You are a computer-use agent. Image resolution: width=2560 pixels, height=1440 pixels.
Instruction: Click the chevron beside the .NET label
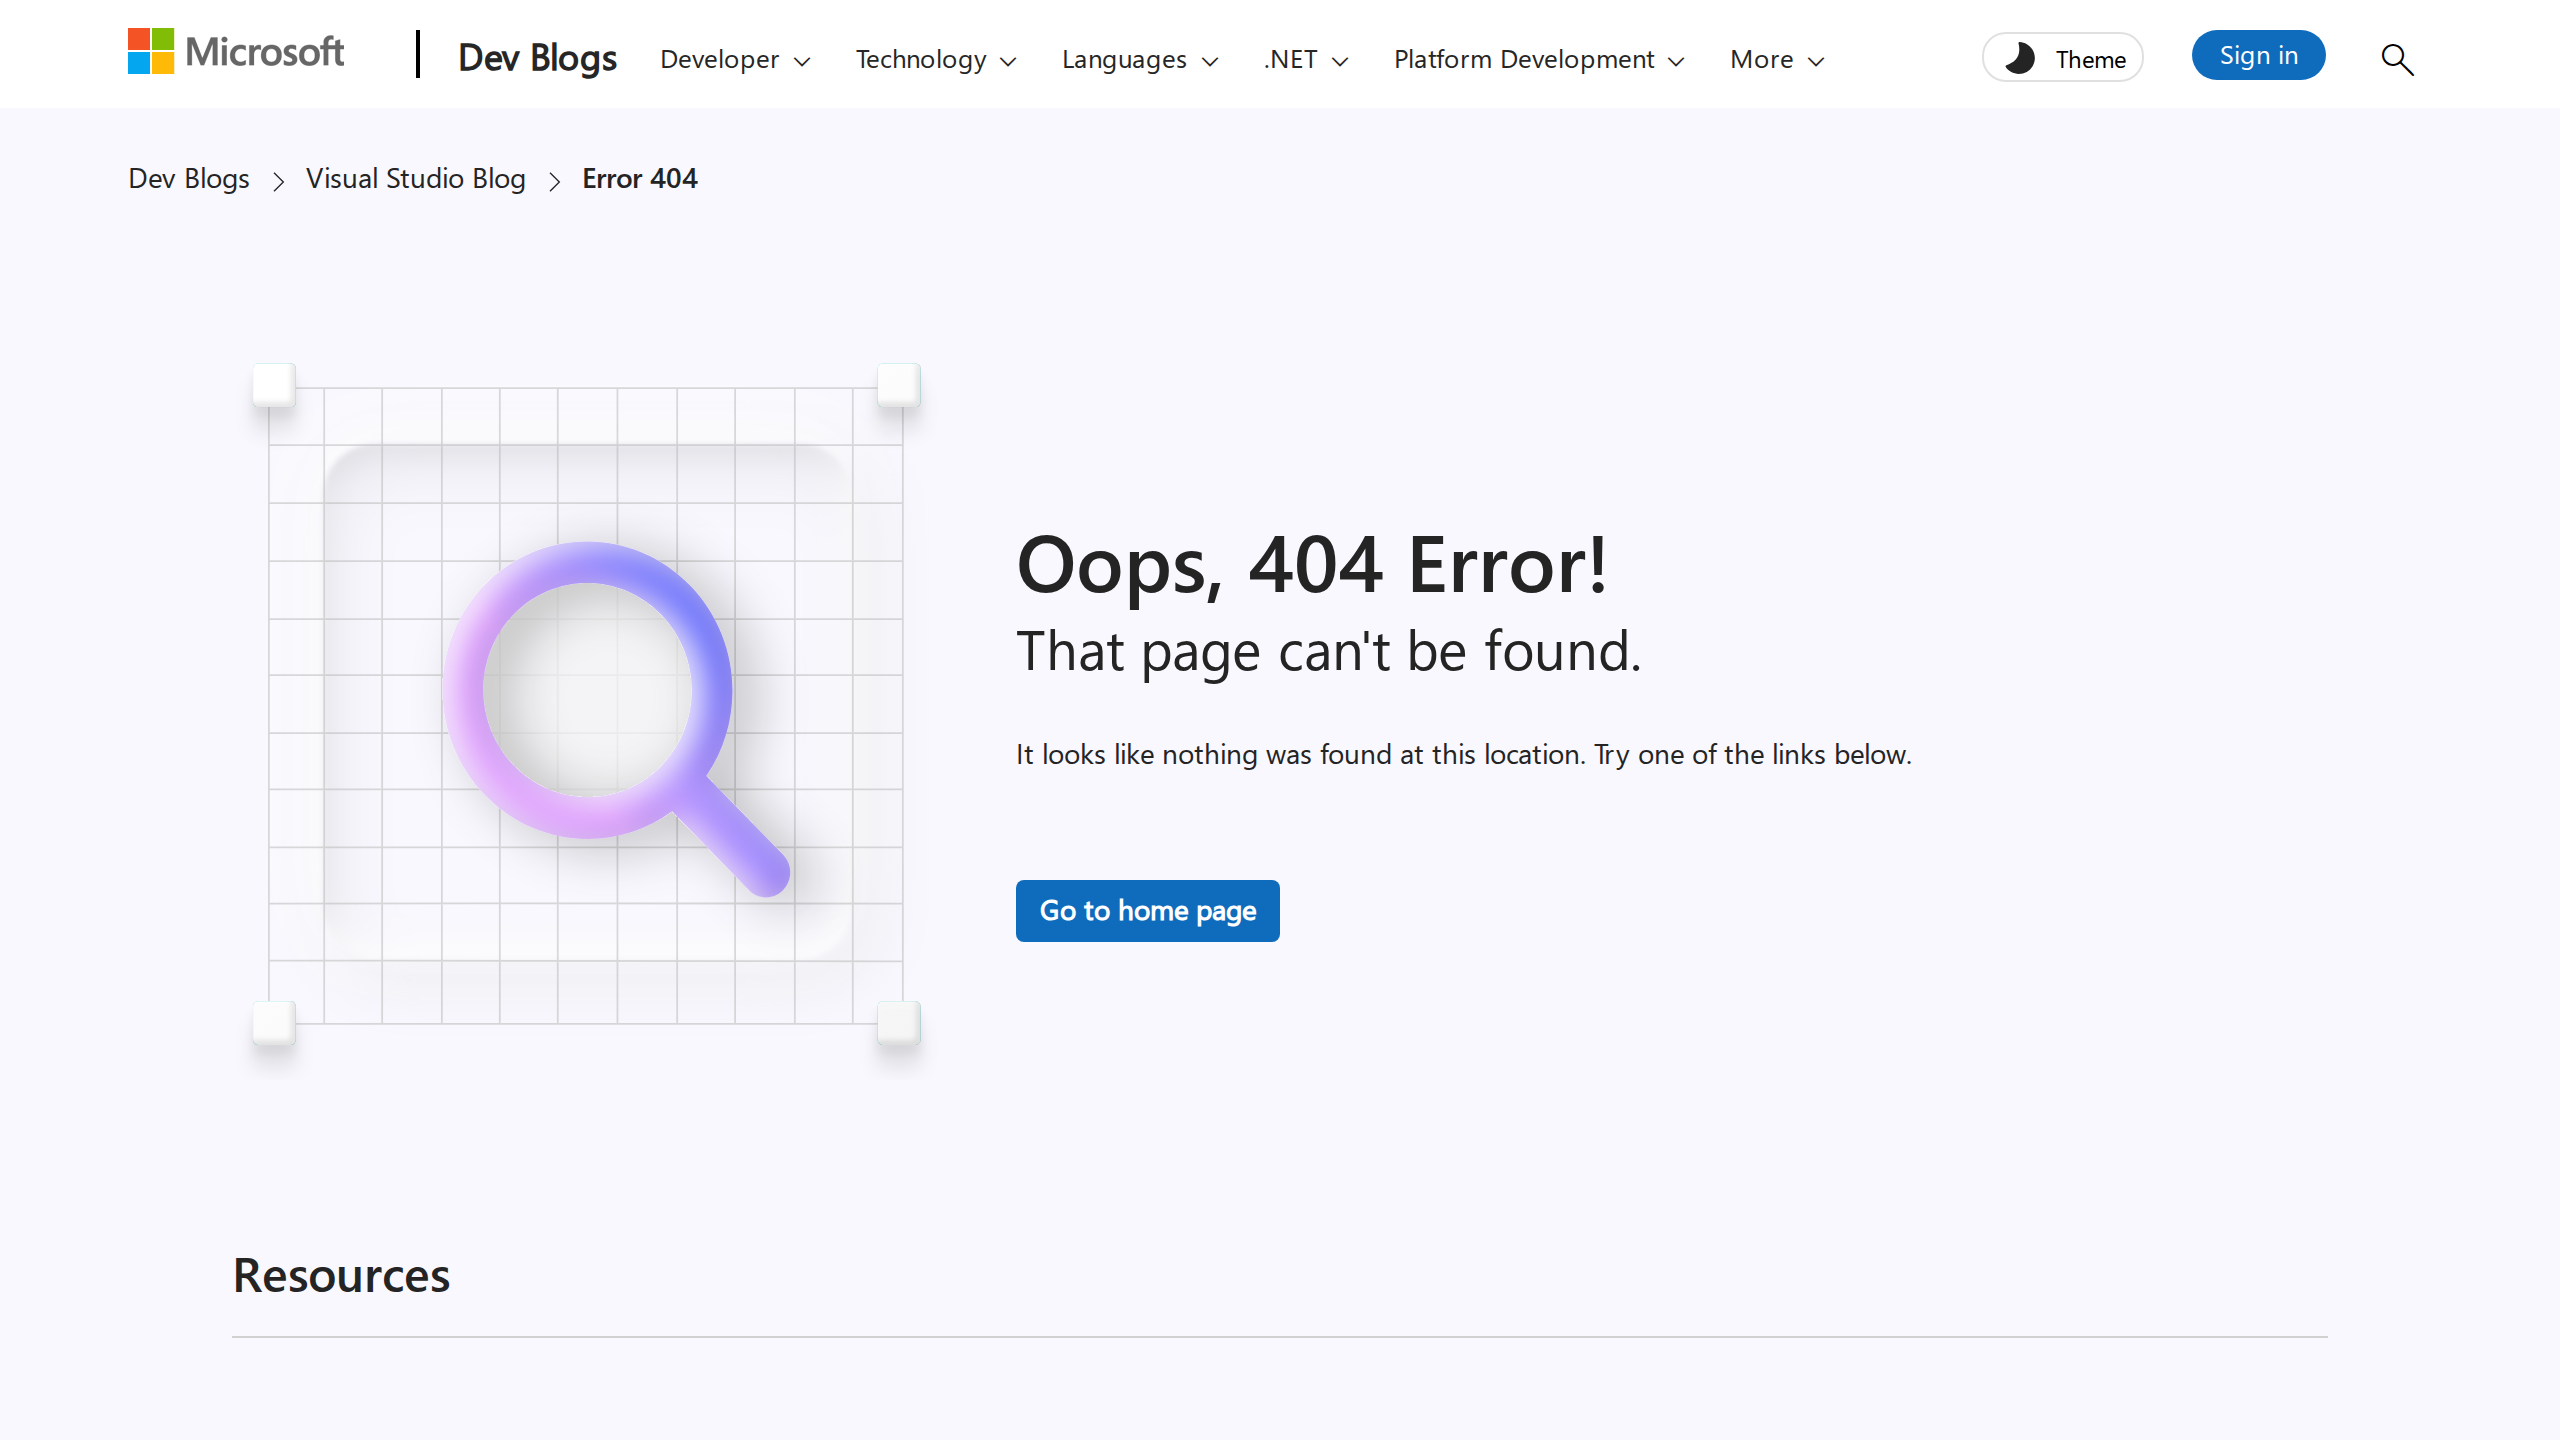click(x=1340, y=62)
